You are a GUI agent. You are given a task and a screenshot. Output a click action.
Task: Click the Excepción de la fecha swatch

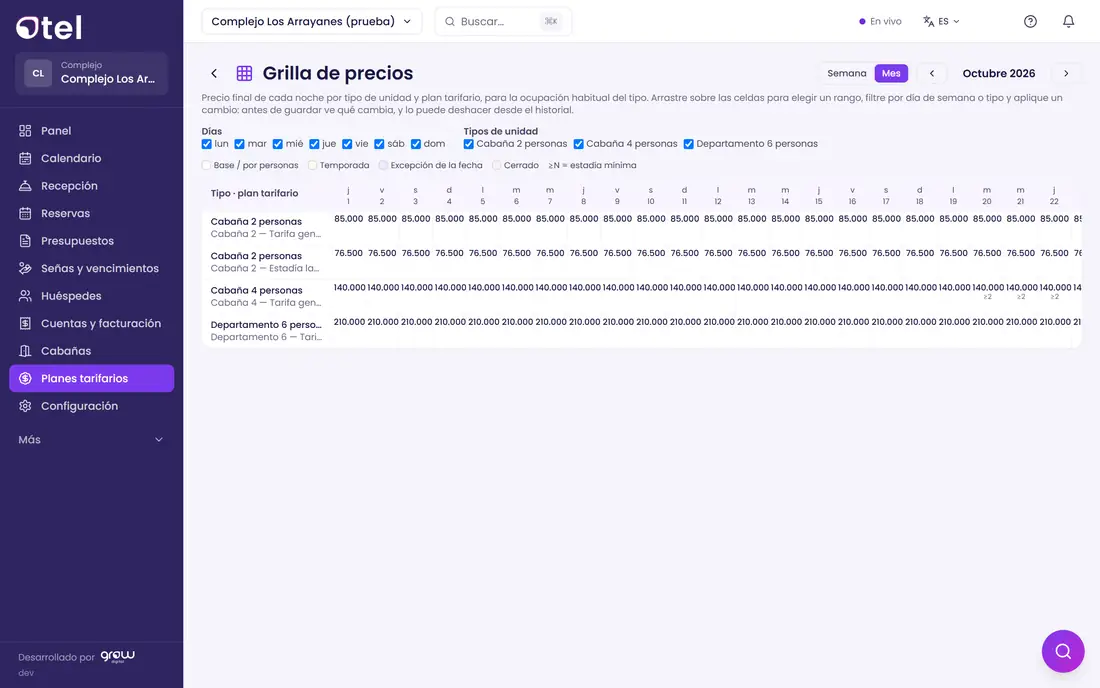[x=383, y=166]
